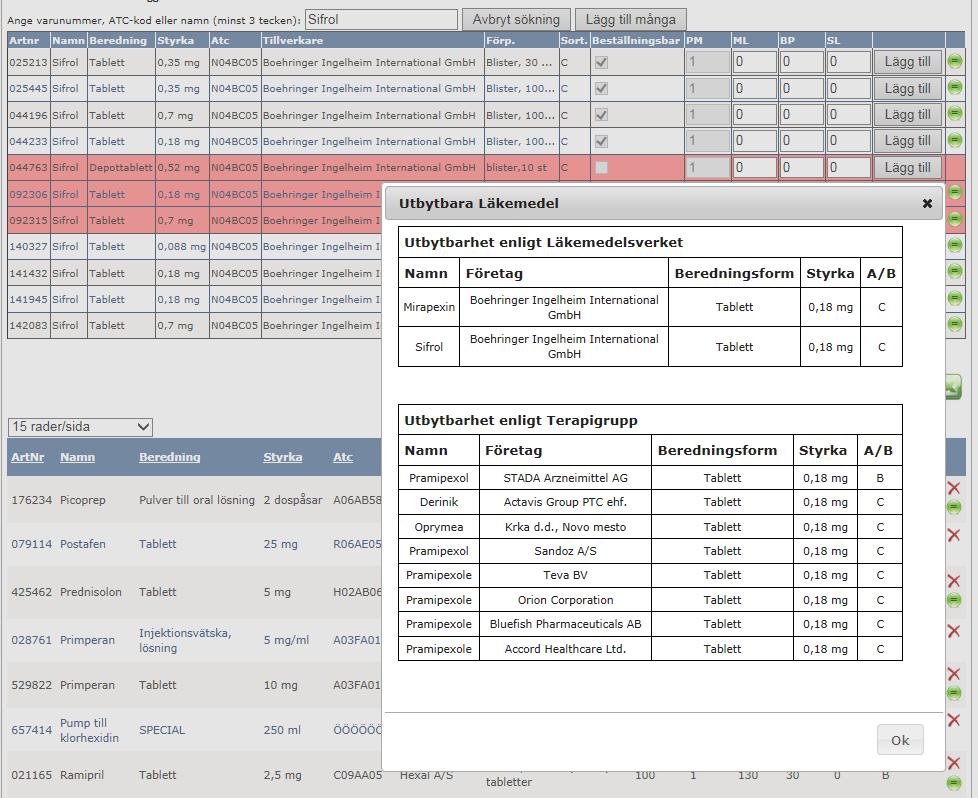The width and height of the screenshot is (978, 798).
Task: Remove Ramipril row with red X
Action: click(x=954, y=762)
